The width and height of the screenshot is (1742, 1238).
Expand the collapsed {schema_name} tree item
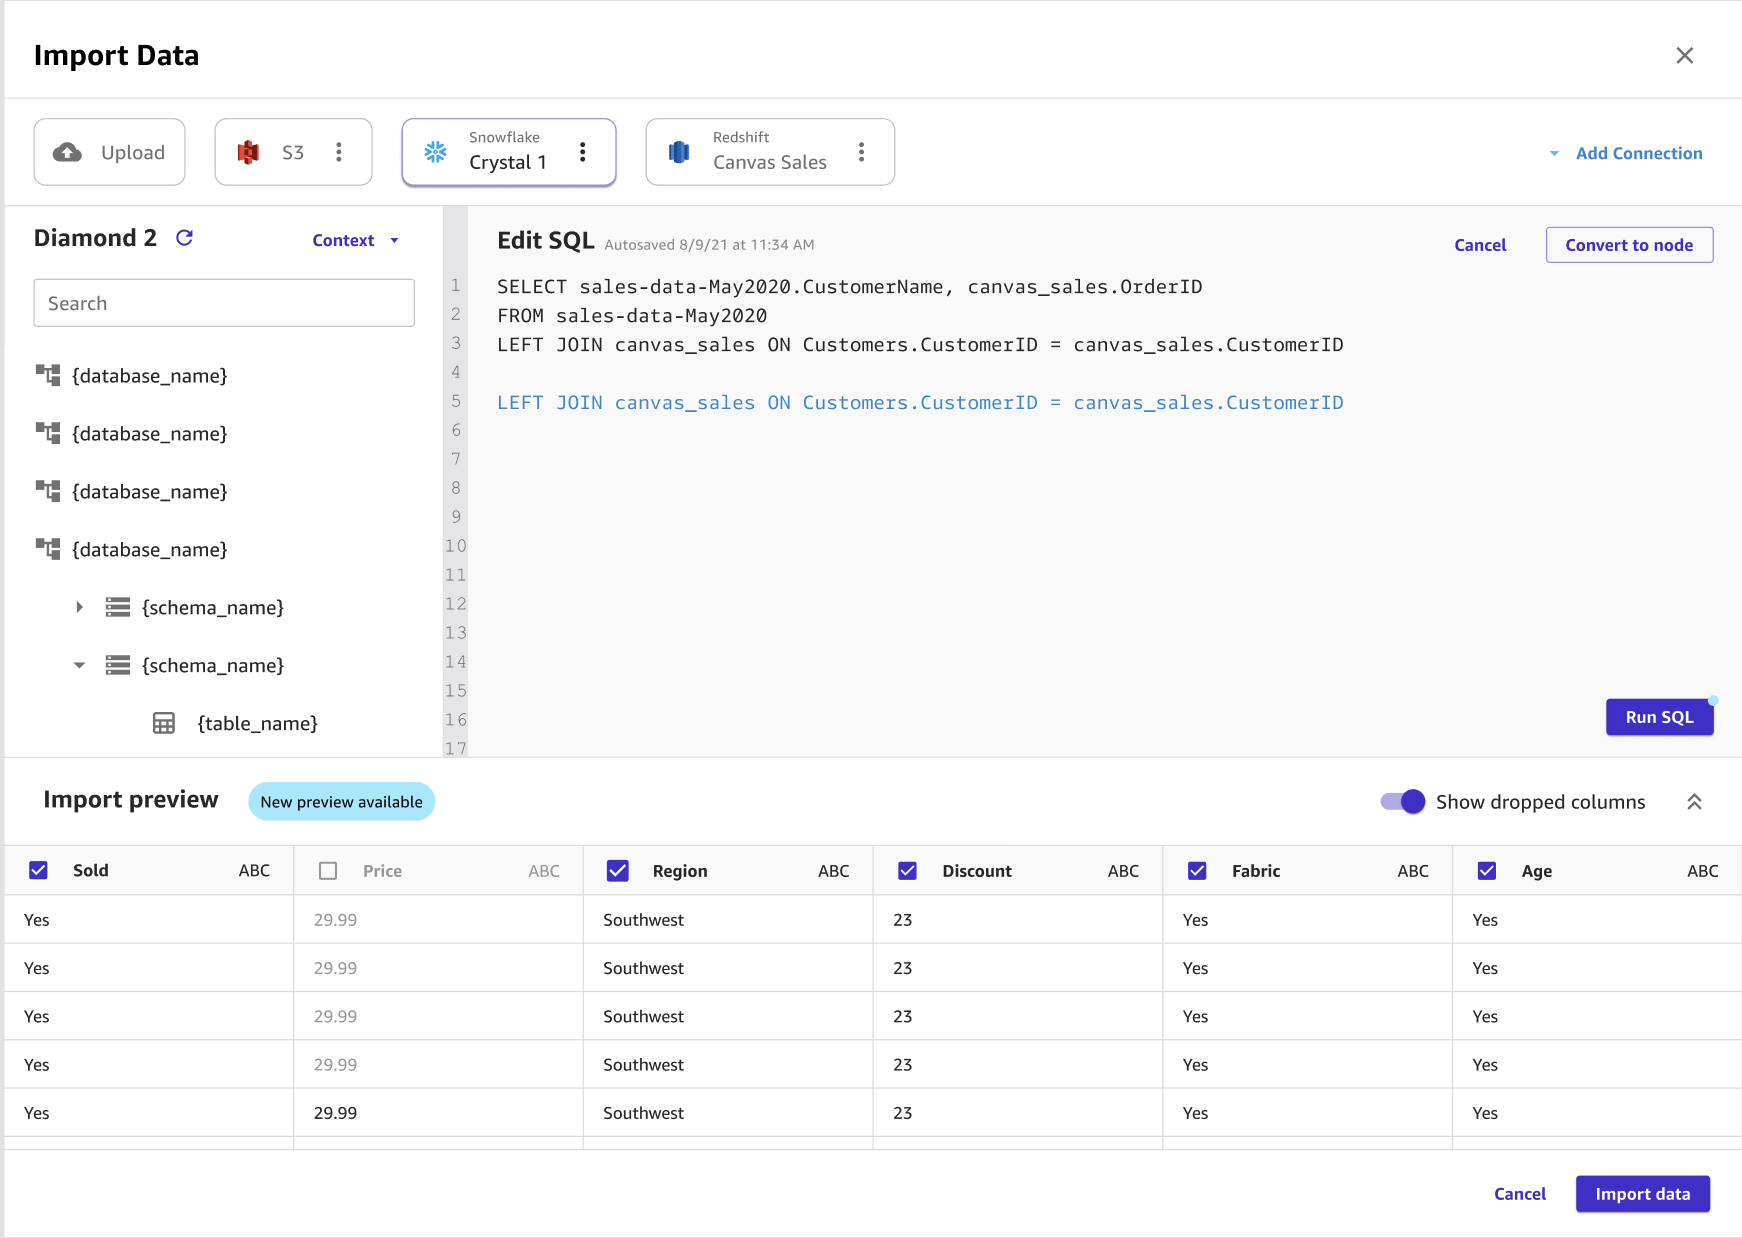(x=79, y=607)
